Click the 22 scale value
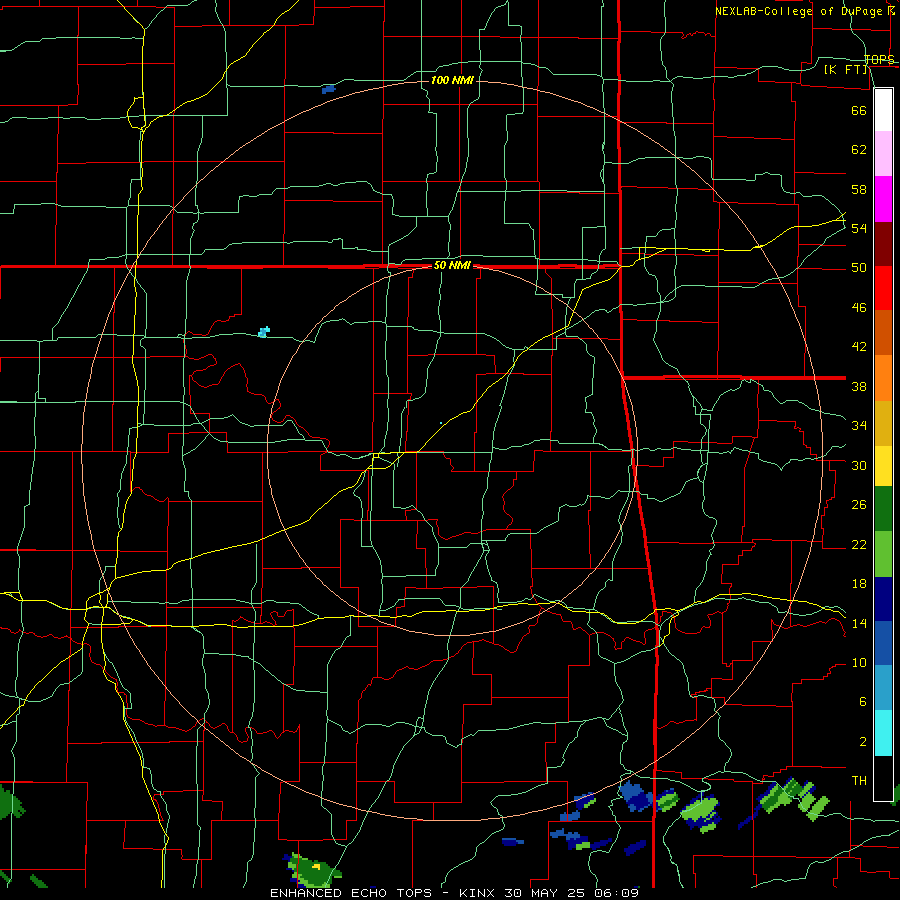 pos(859,544)
